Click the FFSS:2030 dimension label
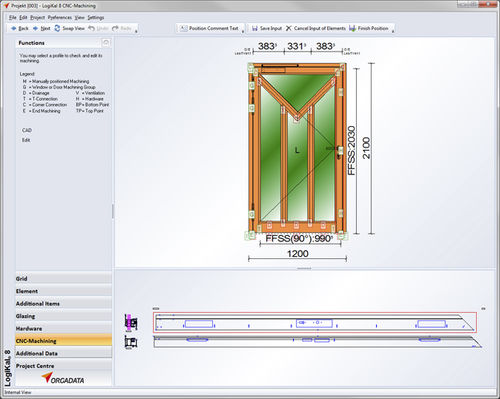 pyautogui.click(x=352, y=150)
